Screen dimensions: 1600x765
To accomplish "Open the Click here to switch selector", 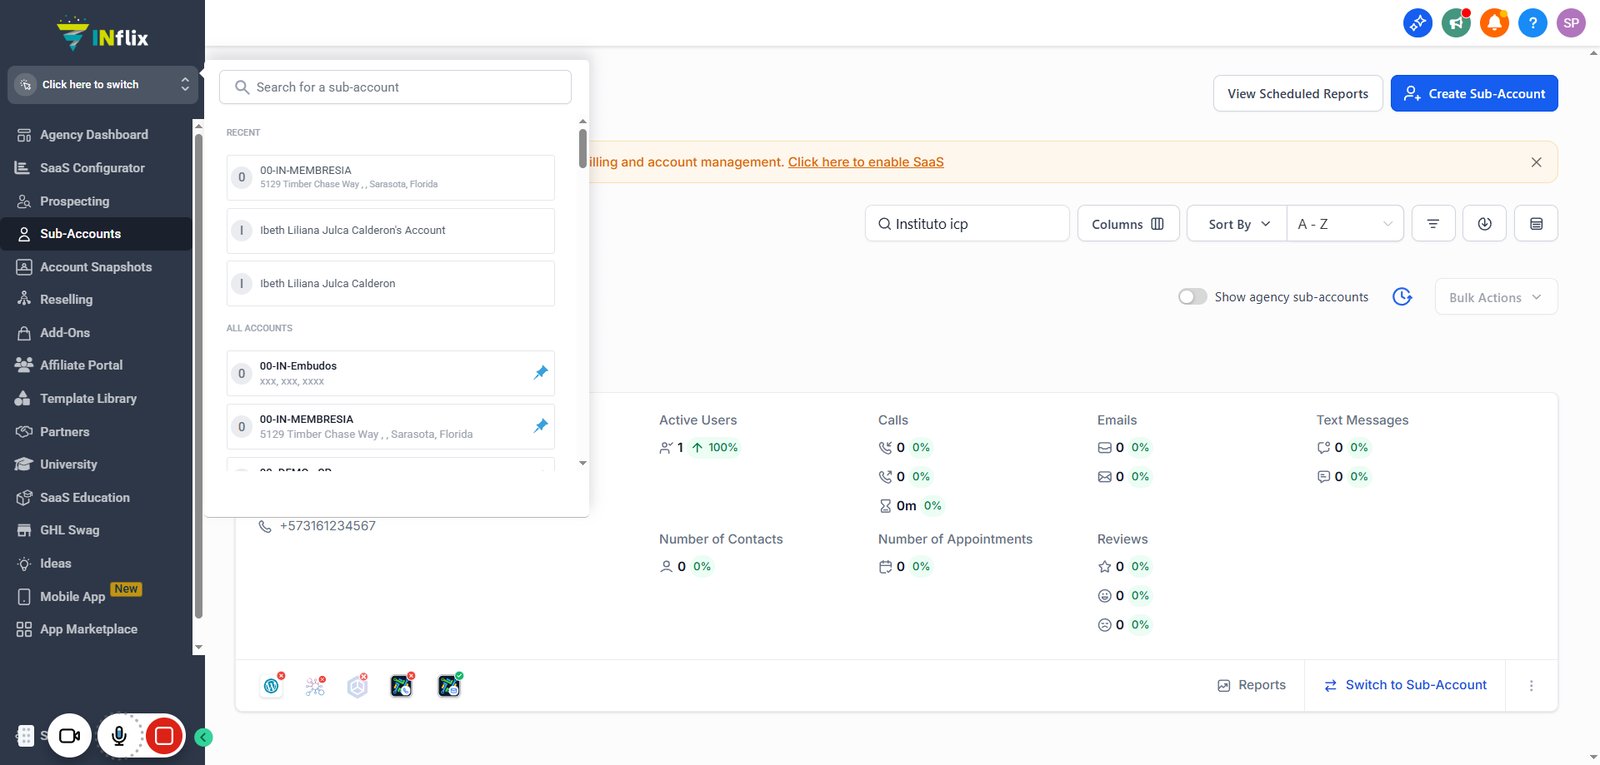I will [x=102, y=85].
